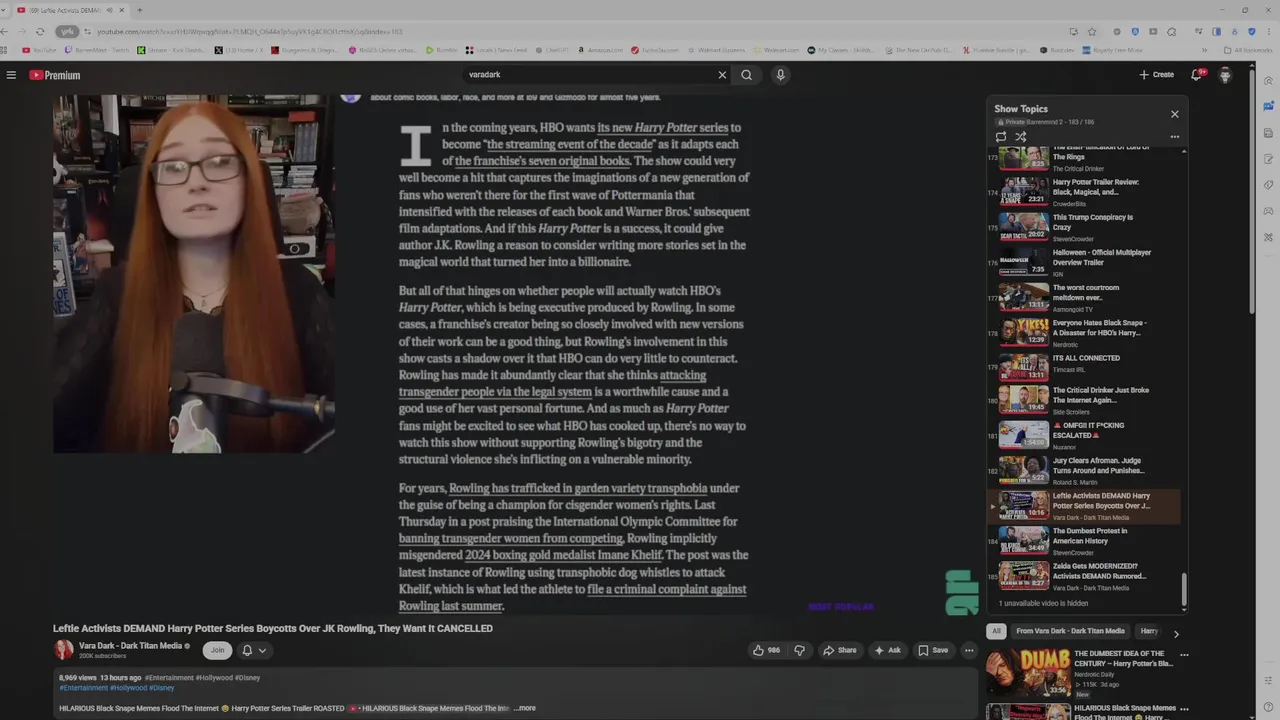The image size is (1280, 720).
Task: Play Jury Clears Afroman playlist item
Action: pos(1085,470)
